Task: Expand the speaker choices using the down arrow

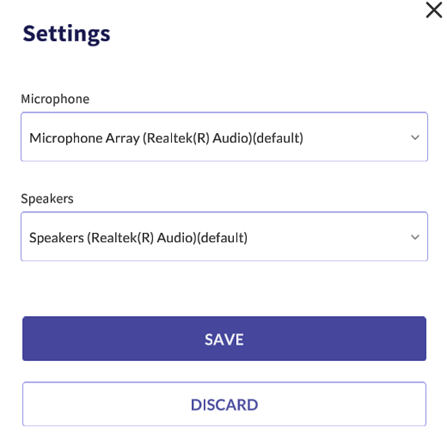Action: coord(415,237)
